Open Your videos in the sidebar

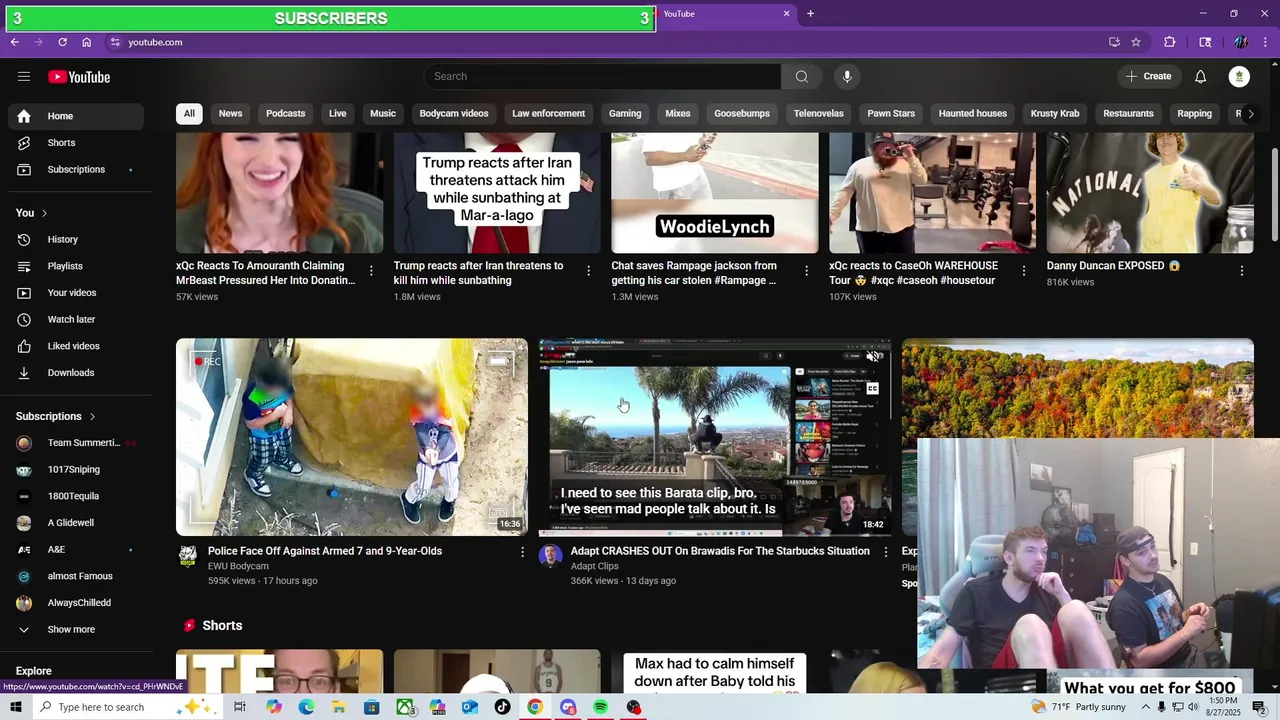pos(76,293)
